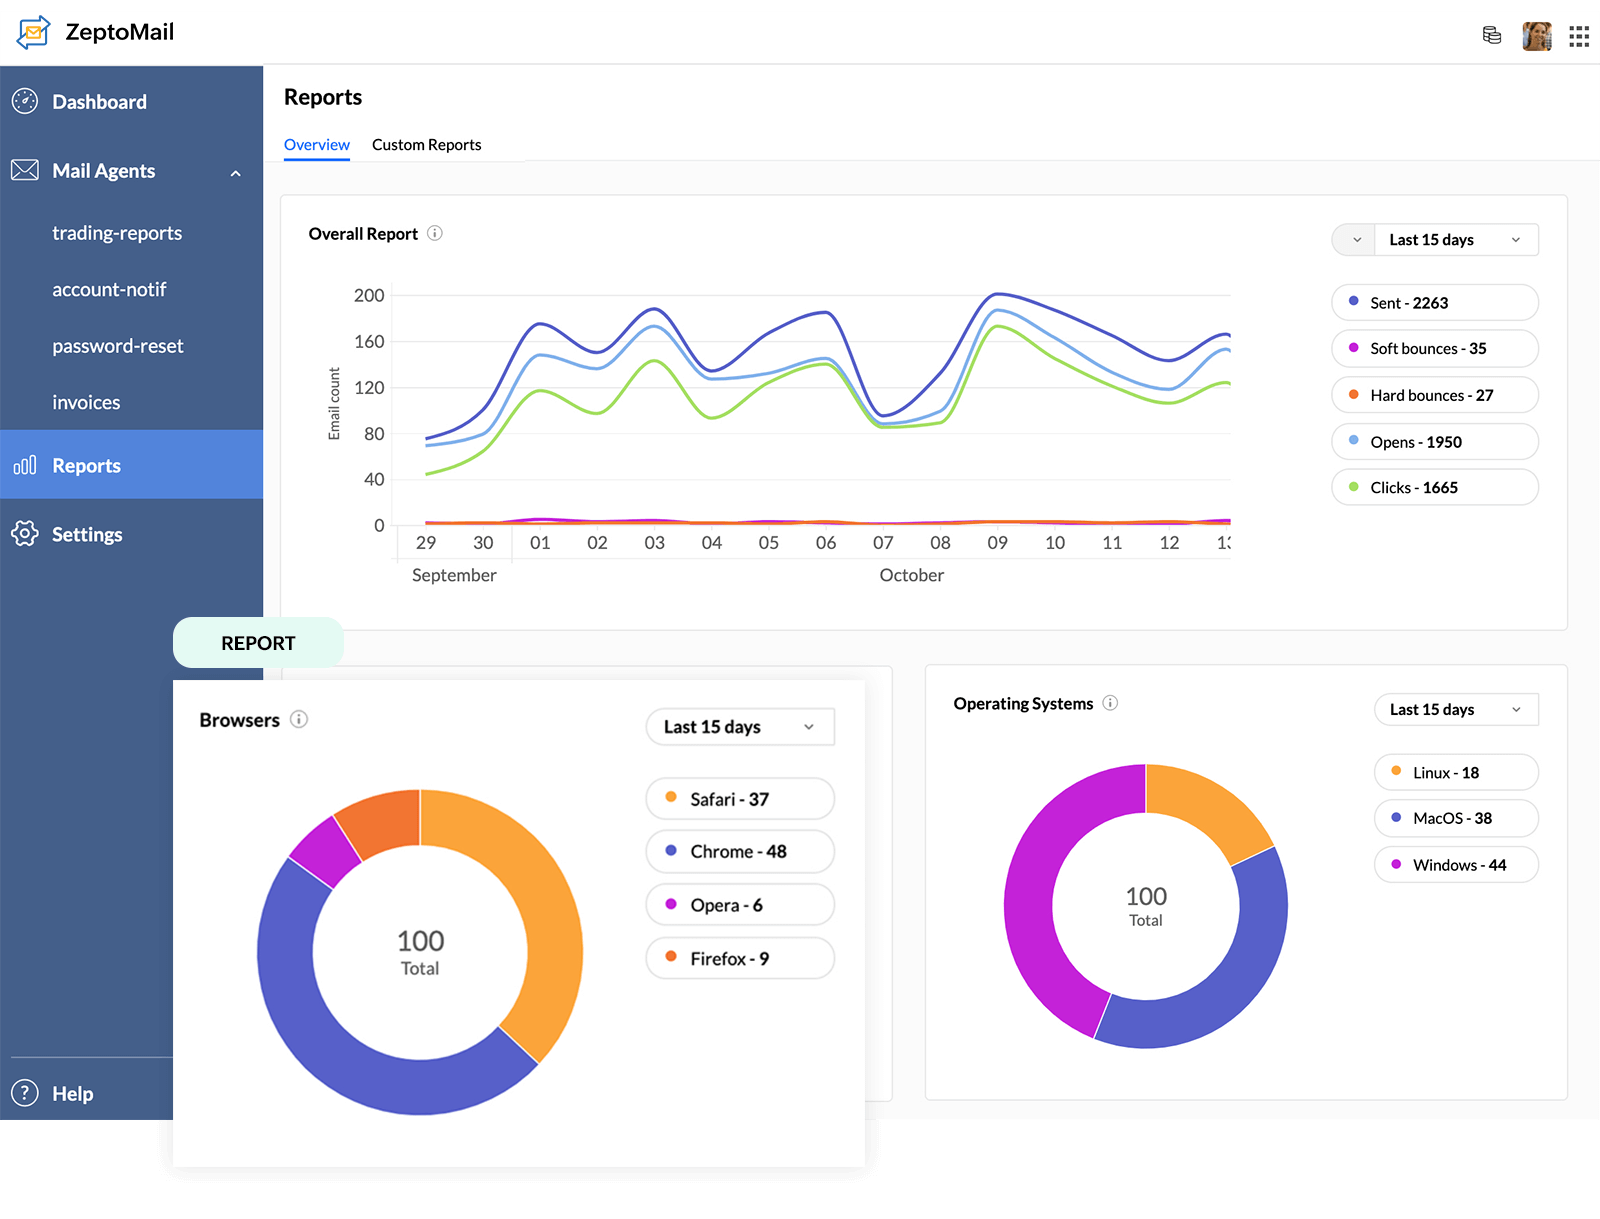The height and width of the screenshot is (1219, 1600).
Task: Toggle the Clicks series legend item
Action: [1434, 487]
